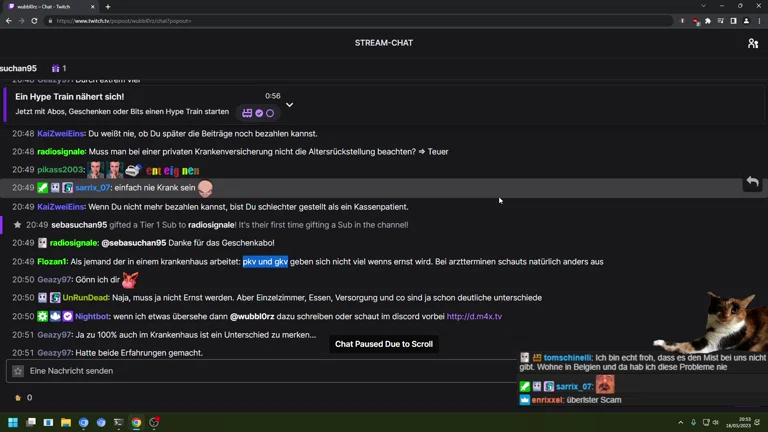Go back using the browser back arrow
This screenshot has width=768, height=432.
[9, 21]
